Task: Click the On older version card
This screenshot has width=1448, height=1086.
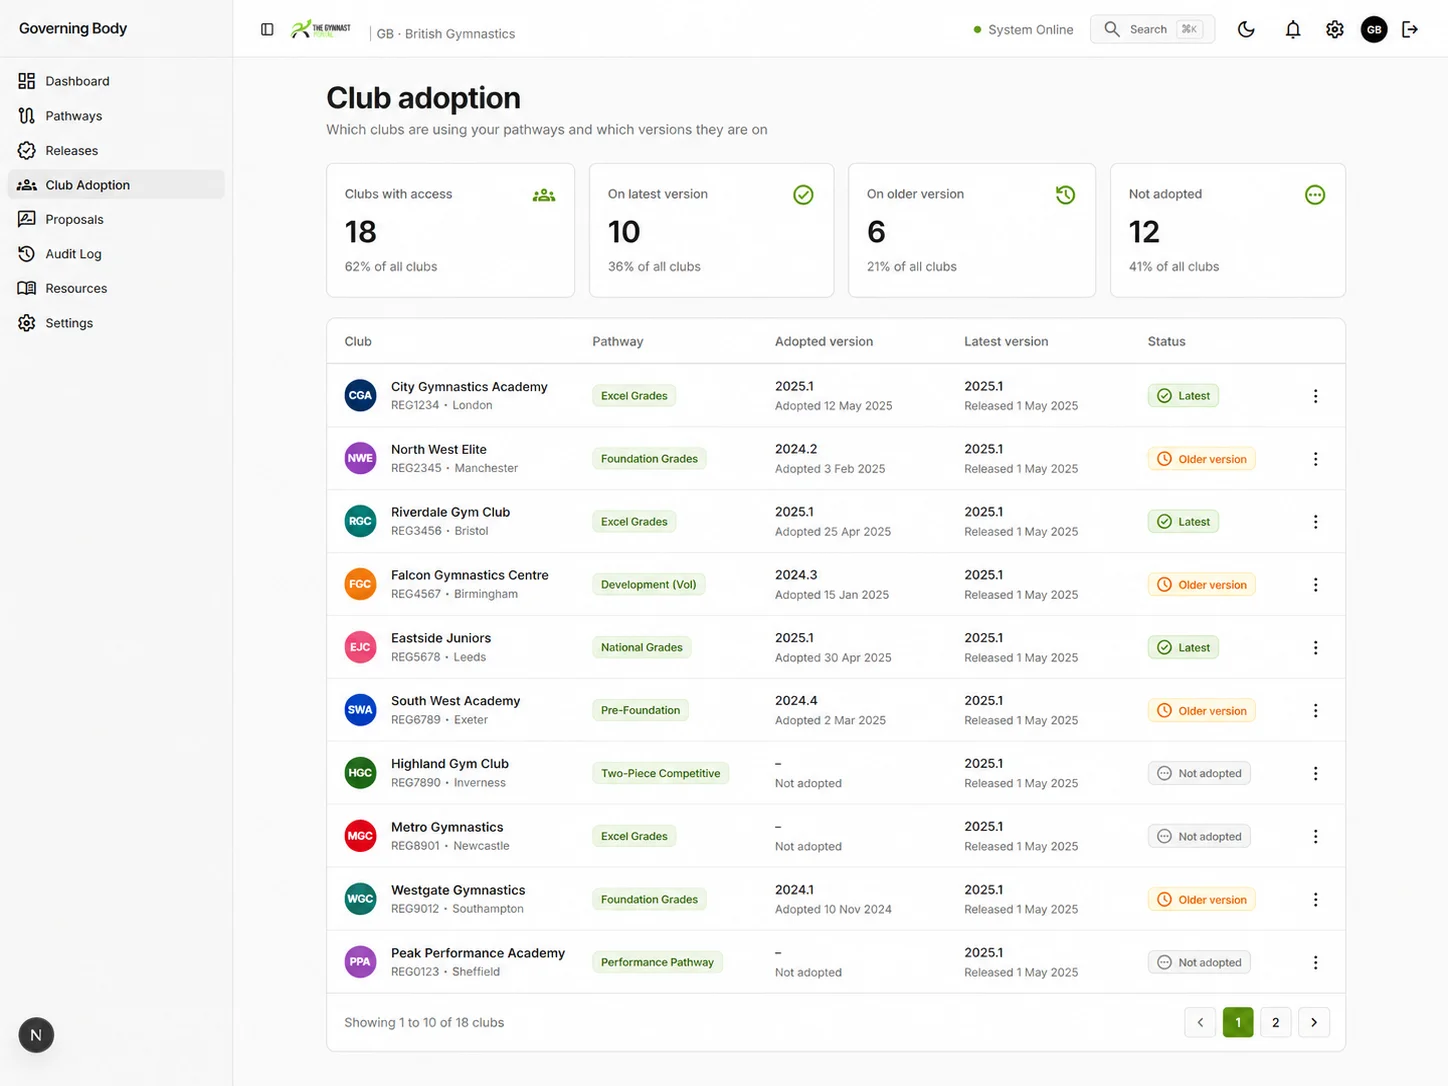Action: pos(972,230)
